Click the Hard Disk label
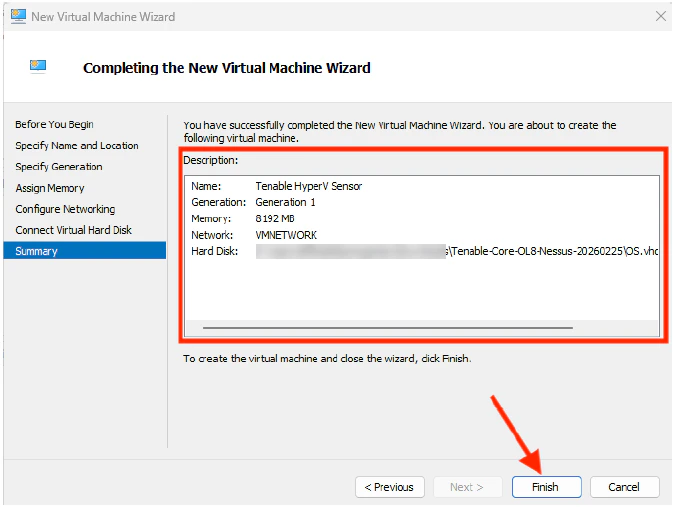The height and width of the screenshot is (507, 673). point(215,251)
